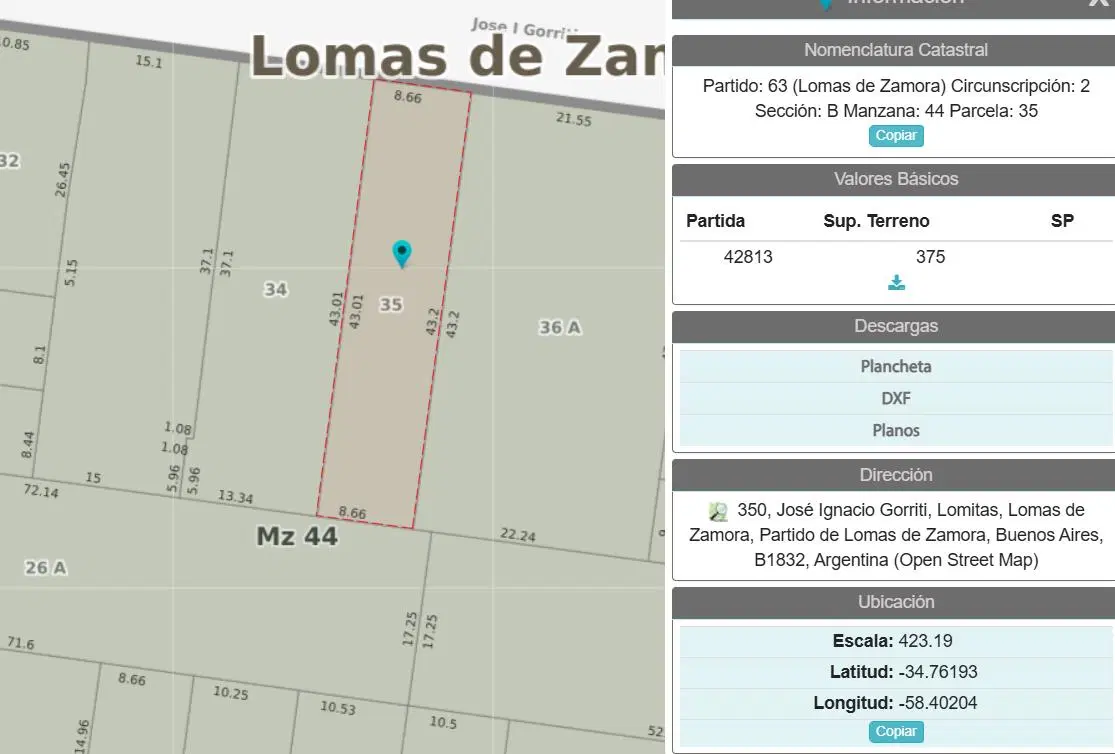
Task: Open the DXF download
Action: click(x=896, y=398)
